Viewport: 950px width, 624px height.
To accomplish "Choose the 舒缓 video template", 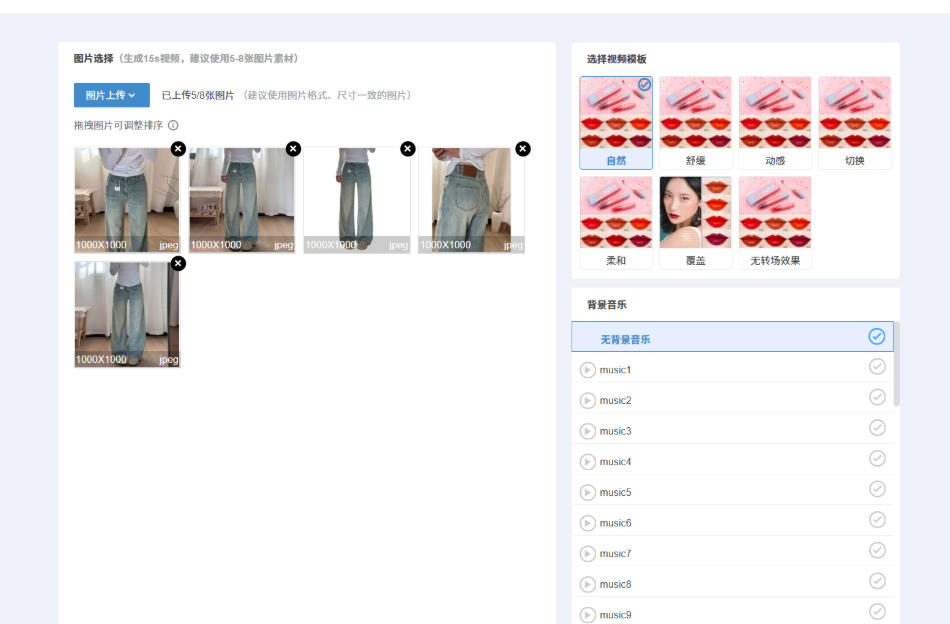I will click(x=696, y=123).
